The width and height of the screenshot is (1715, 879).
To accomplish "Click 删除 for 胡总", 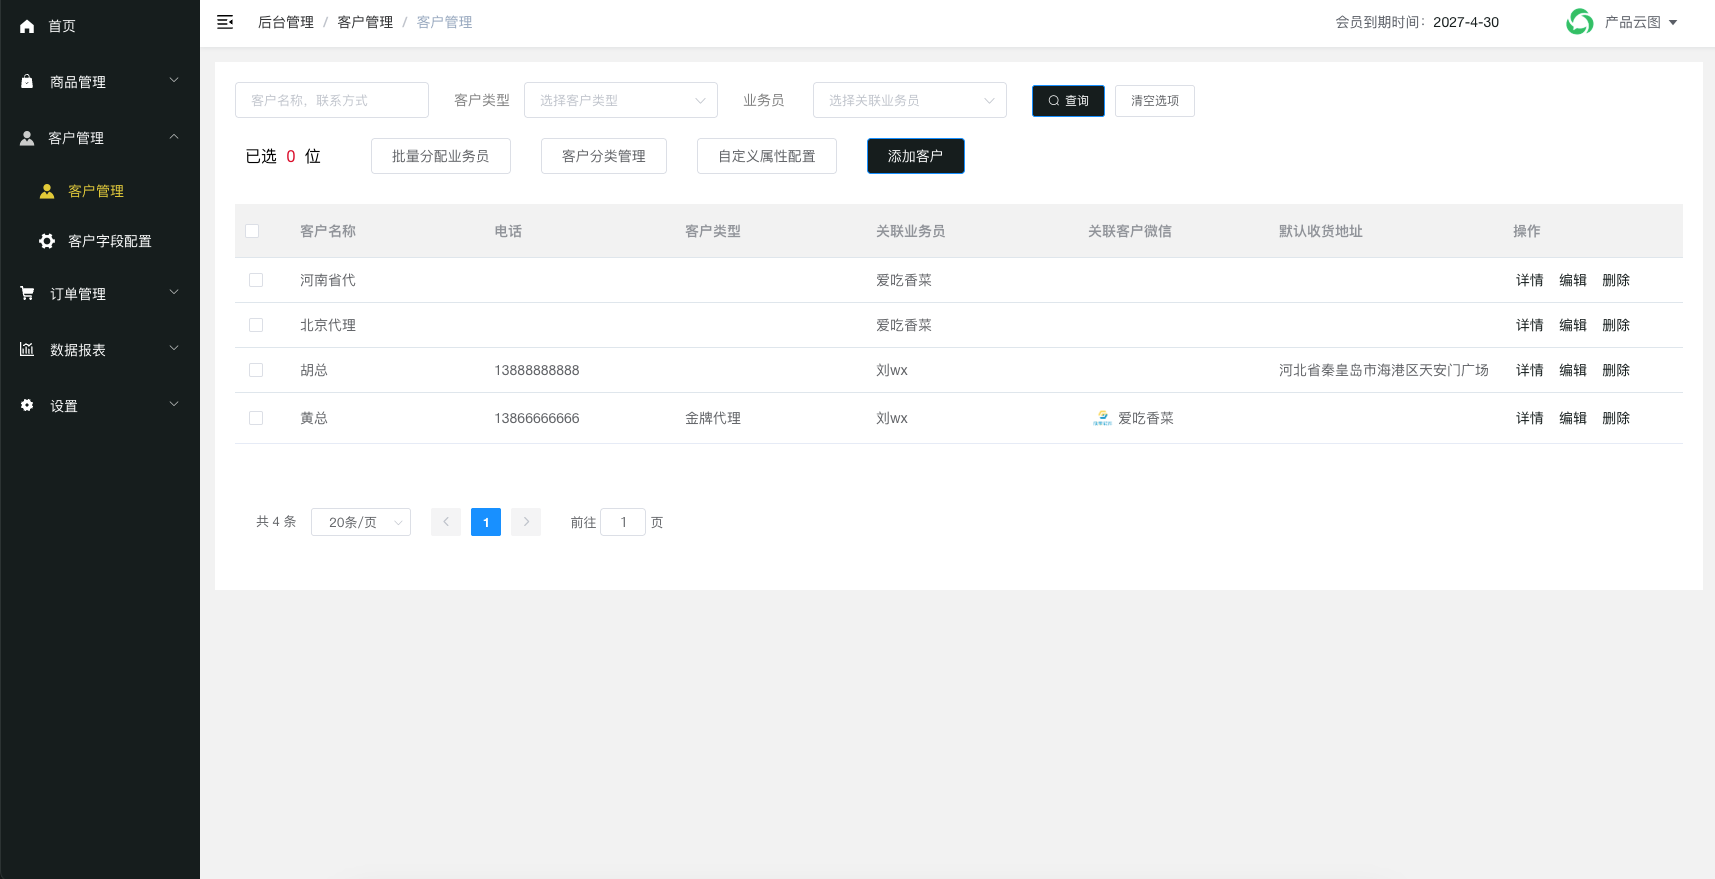I will coord(1616,370).
